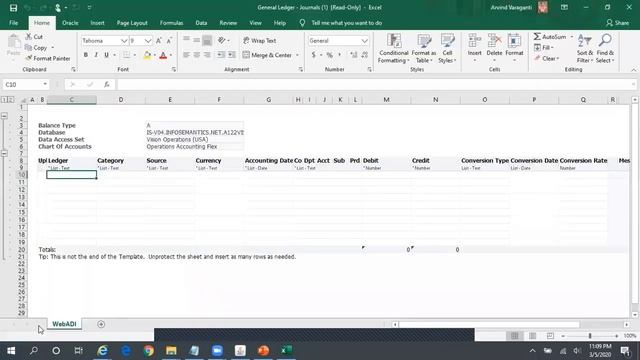640x360 pixels.
Task: Open Find & Select menu
Action: pyautogui.click(x=605, y=49)
